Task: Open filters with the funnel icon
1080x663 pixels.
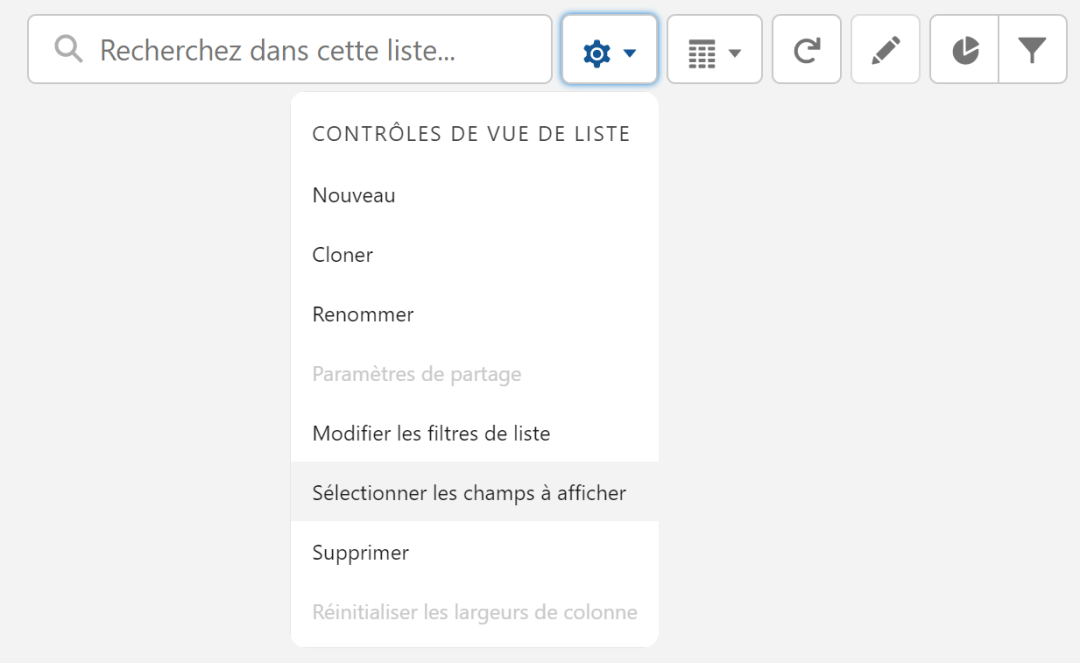Action: pyautogui.click(x=1032, y=50)
